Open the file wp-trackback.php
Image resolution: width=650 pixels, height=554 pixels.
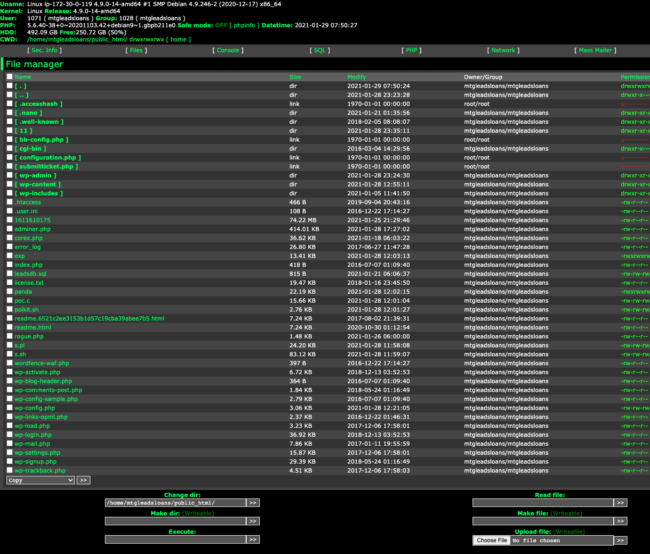(x=40, y=471)
